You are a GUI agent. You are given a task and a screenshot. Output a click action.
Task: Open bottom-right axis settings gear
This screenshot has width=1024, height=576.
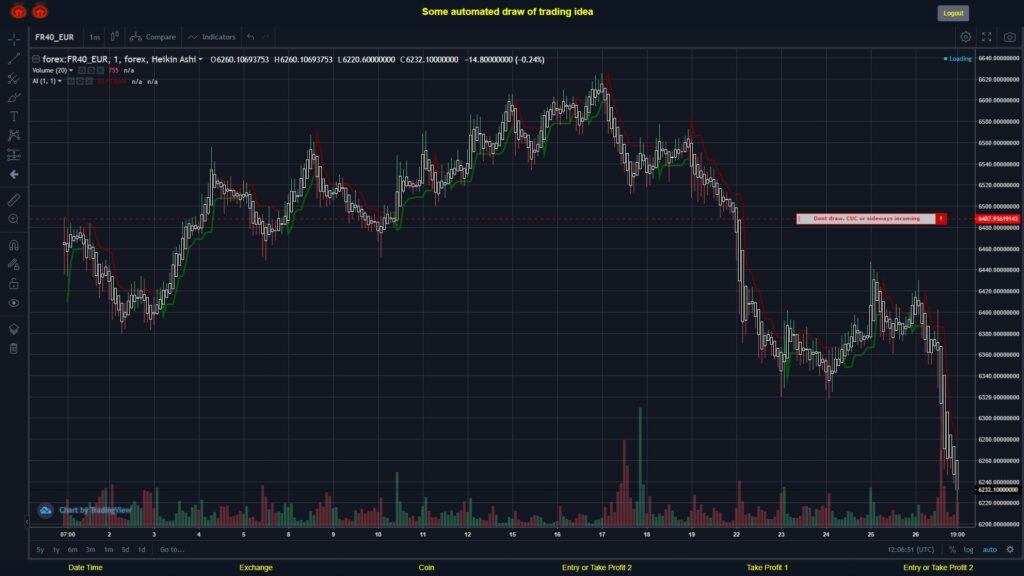point(1010,549)
